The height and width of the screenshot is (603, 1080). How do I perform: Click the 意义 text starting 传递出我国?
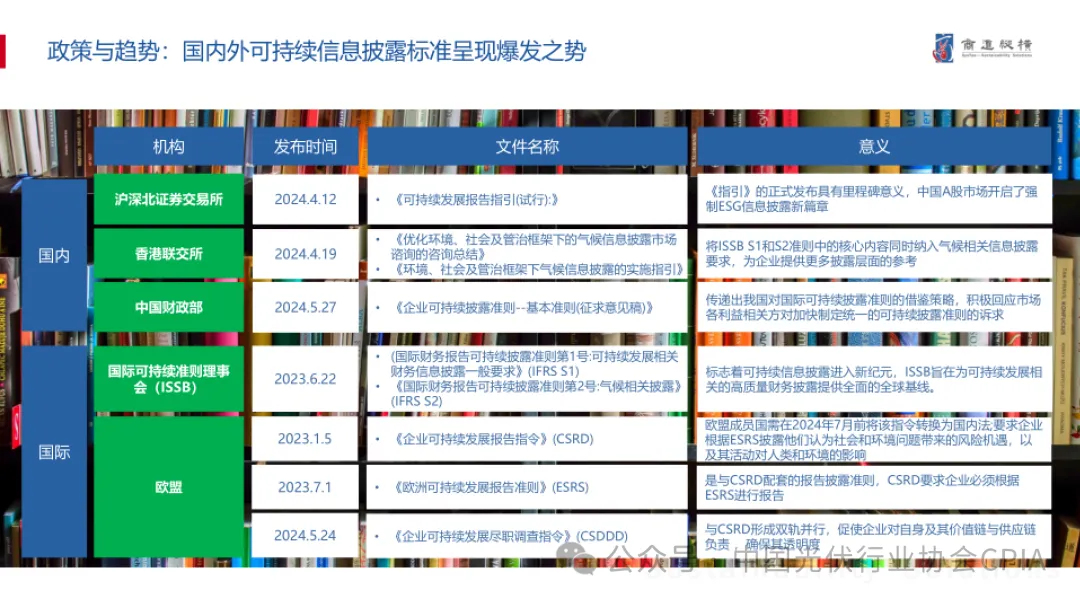coord(873,307)
